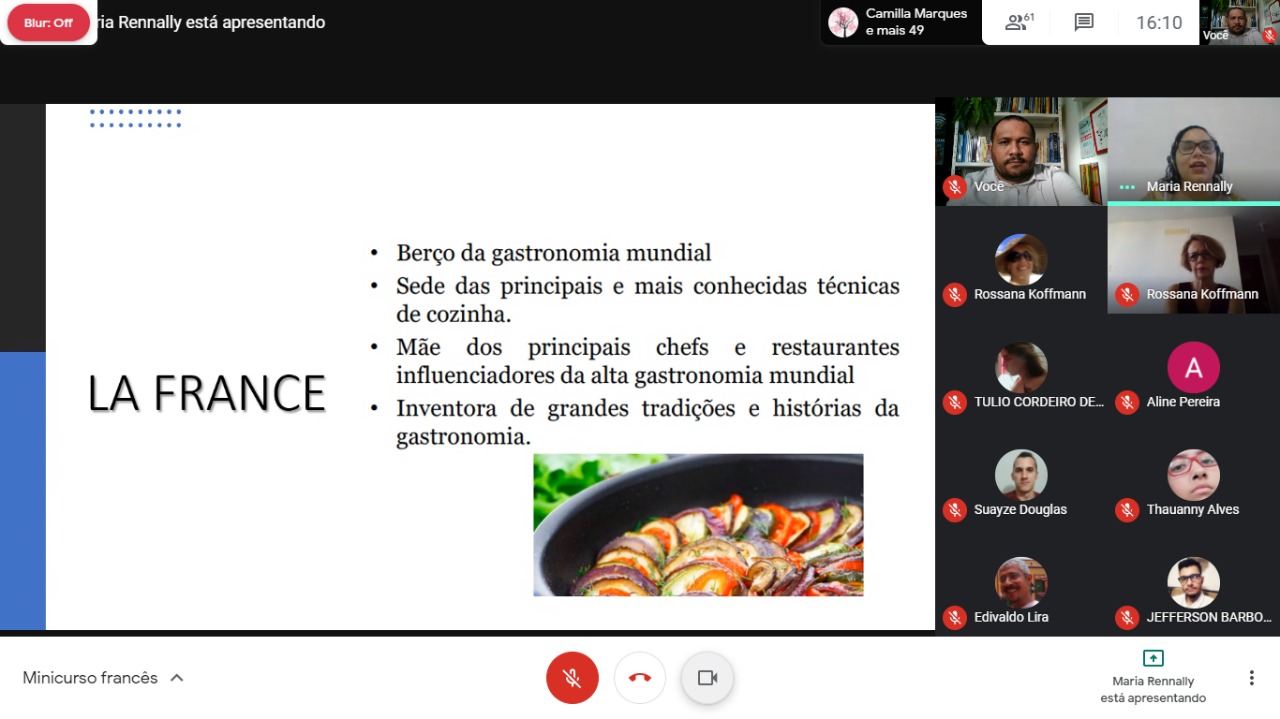Click the Você label on the top self-view
Screen dimensions: 1280x719
pos(1215,35)
